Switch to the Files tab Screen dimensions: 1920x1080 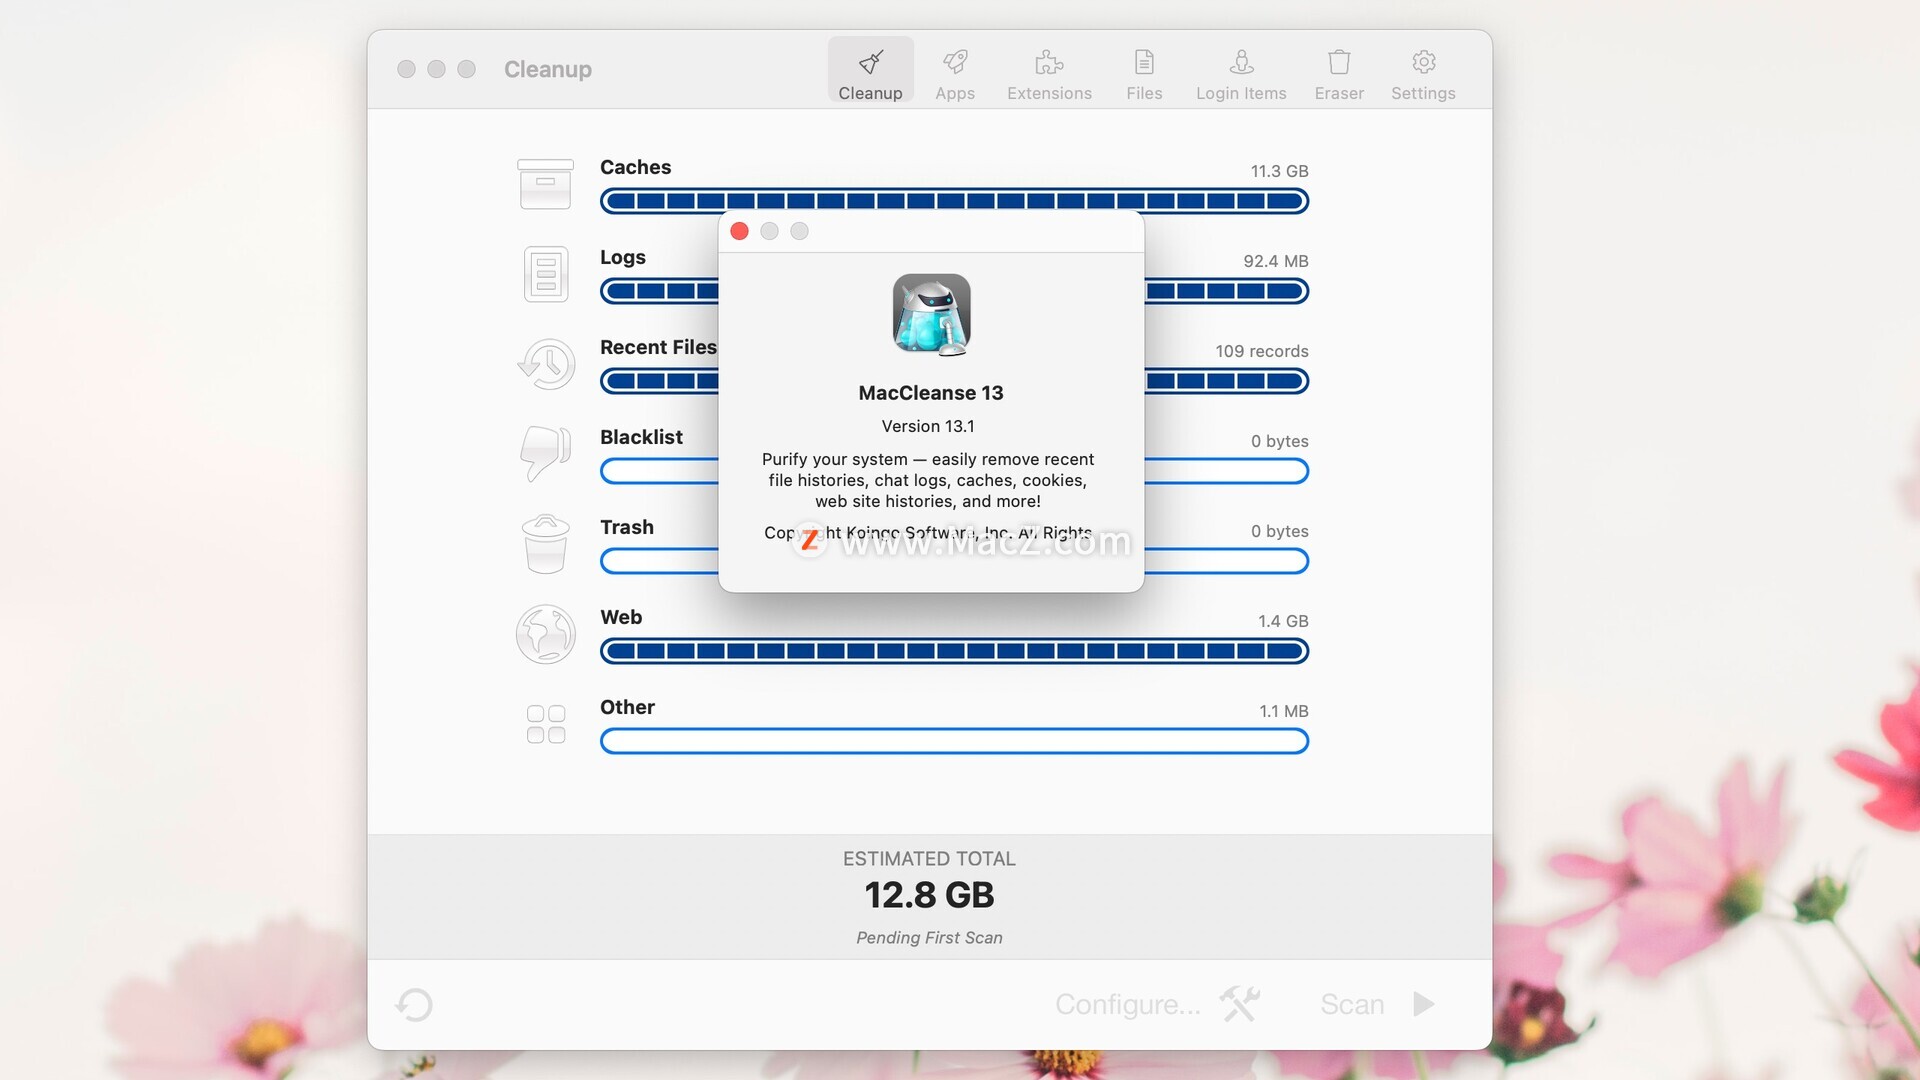(x=1144, y=74)
